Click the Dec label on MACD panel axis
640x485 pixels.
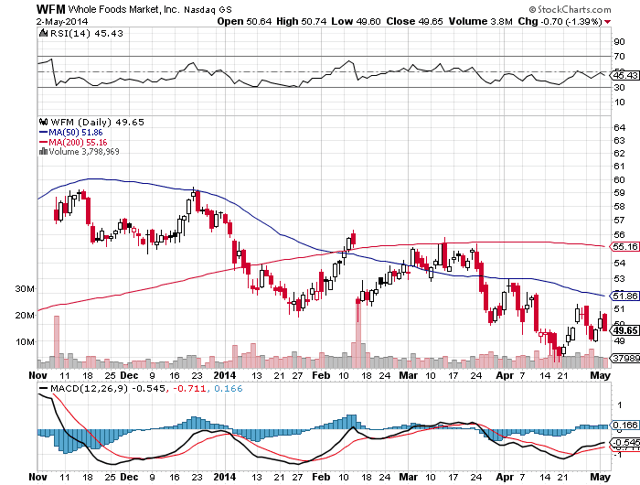[129, 476]
